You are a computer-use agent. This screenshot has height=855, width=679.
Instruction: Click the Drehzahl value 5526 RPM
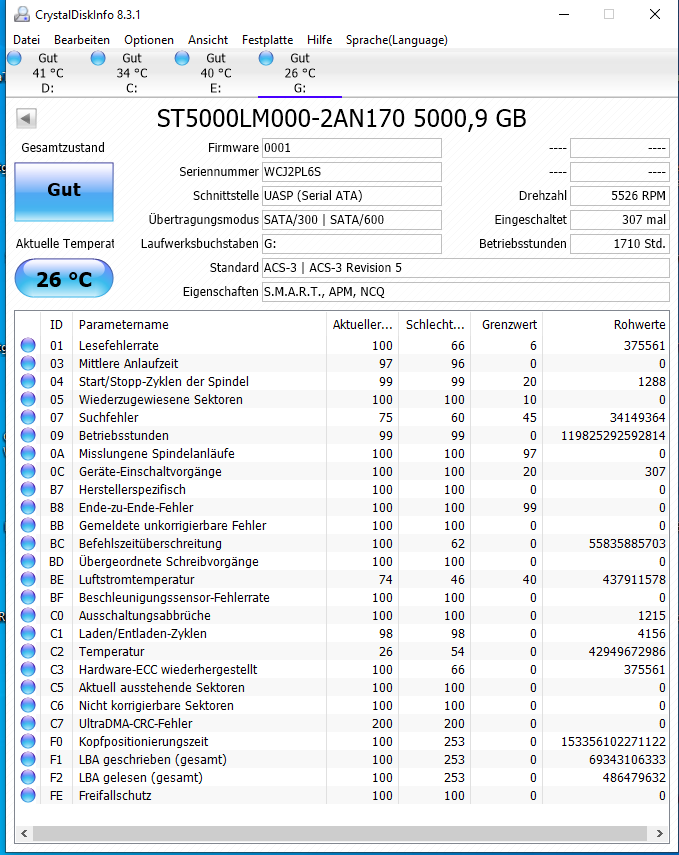pos(620,196)
